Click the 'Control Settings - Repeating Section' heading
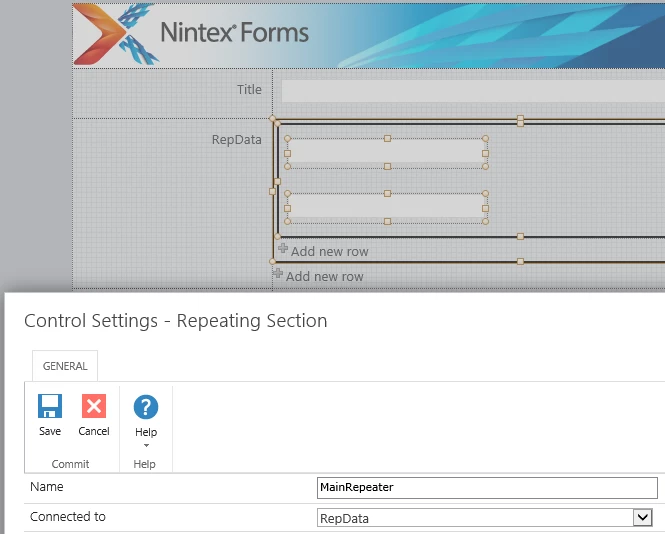665x534 pixels. coord(176,321)
